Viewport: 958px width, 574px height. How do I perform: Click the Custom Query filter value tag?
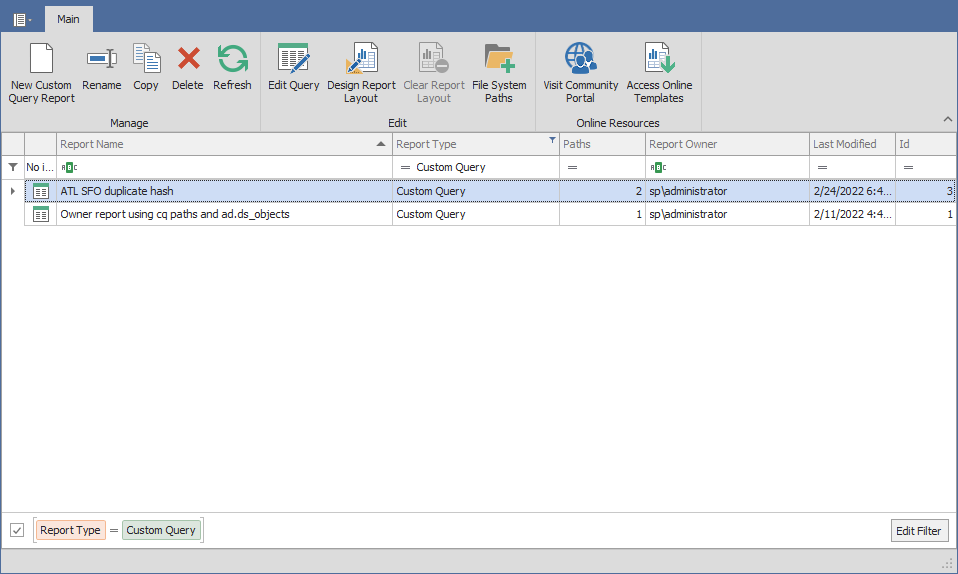[x=162, y=530]
